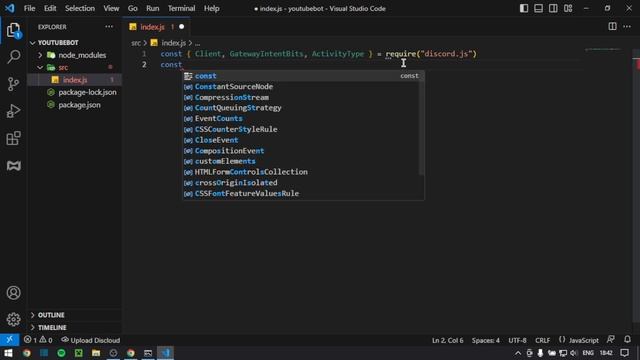Open editor More Actions ellipsis
This screenshot has height=360, width=640.
pos(627,27)
